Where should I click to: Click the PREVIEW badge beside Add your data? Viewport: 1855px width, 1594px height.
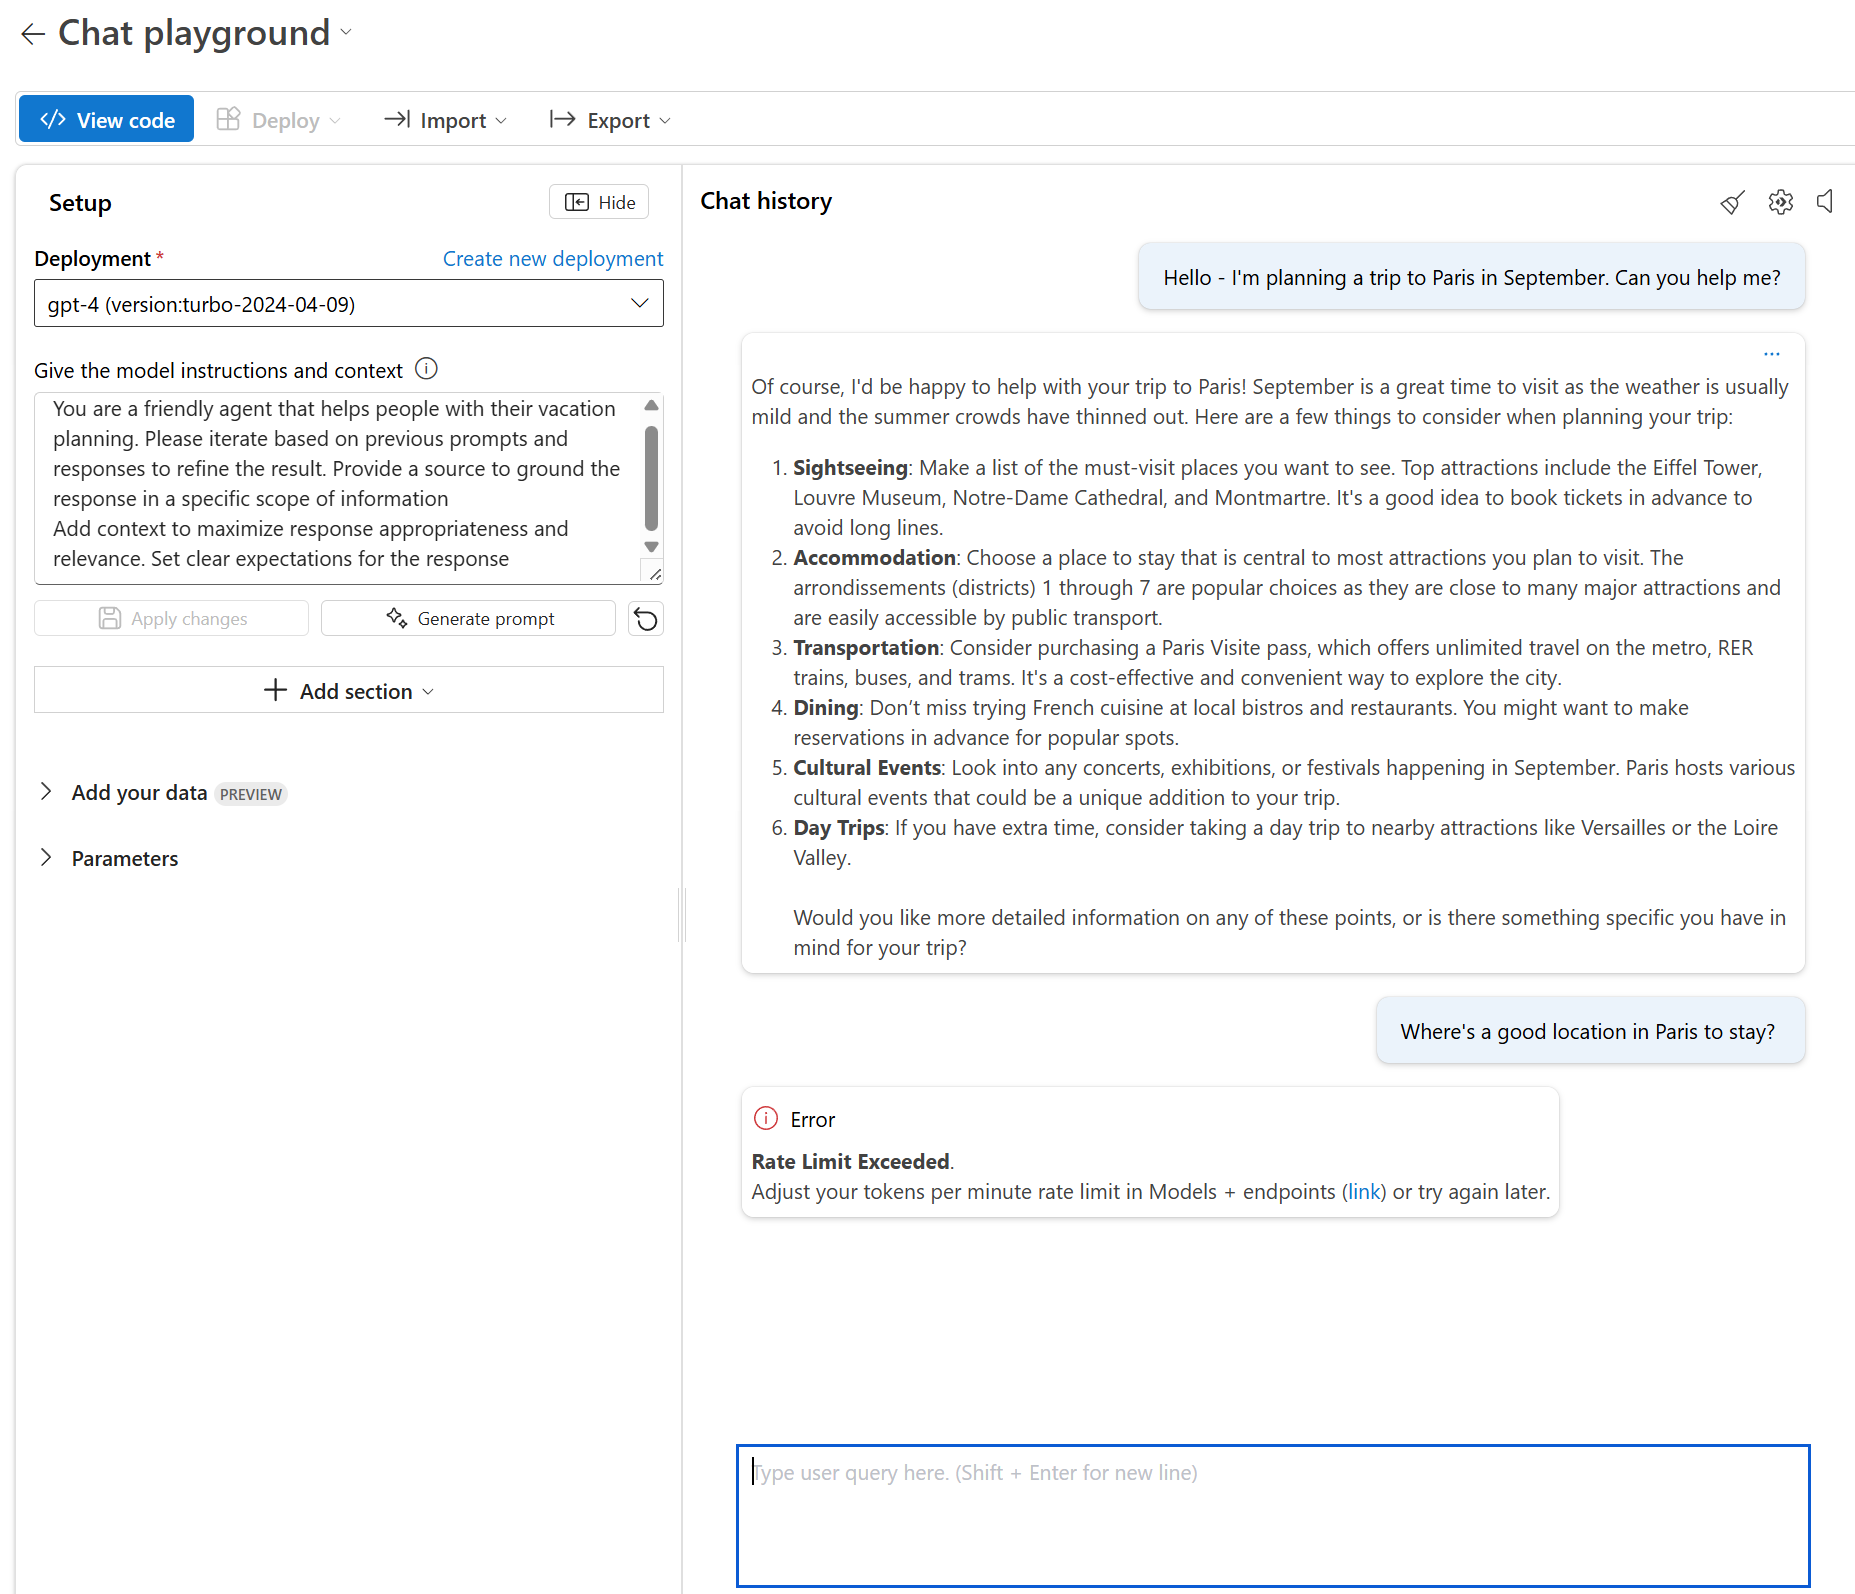(x=251, y=794)
